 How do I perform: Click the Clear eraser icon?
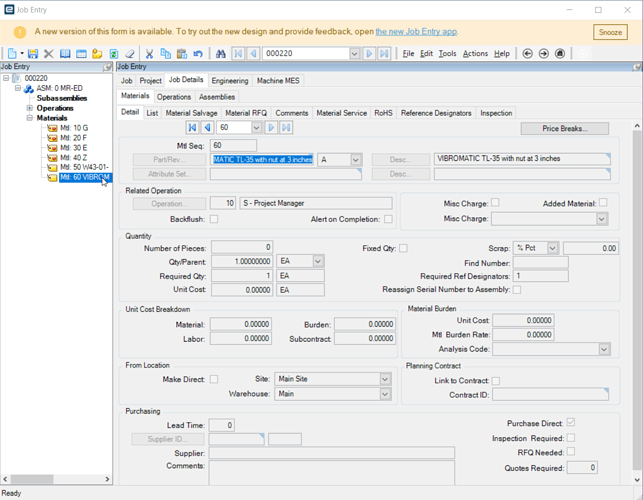coord(130,54)
